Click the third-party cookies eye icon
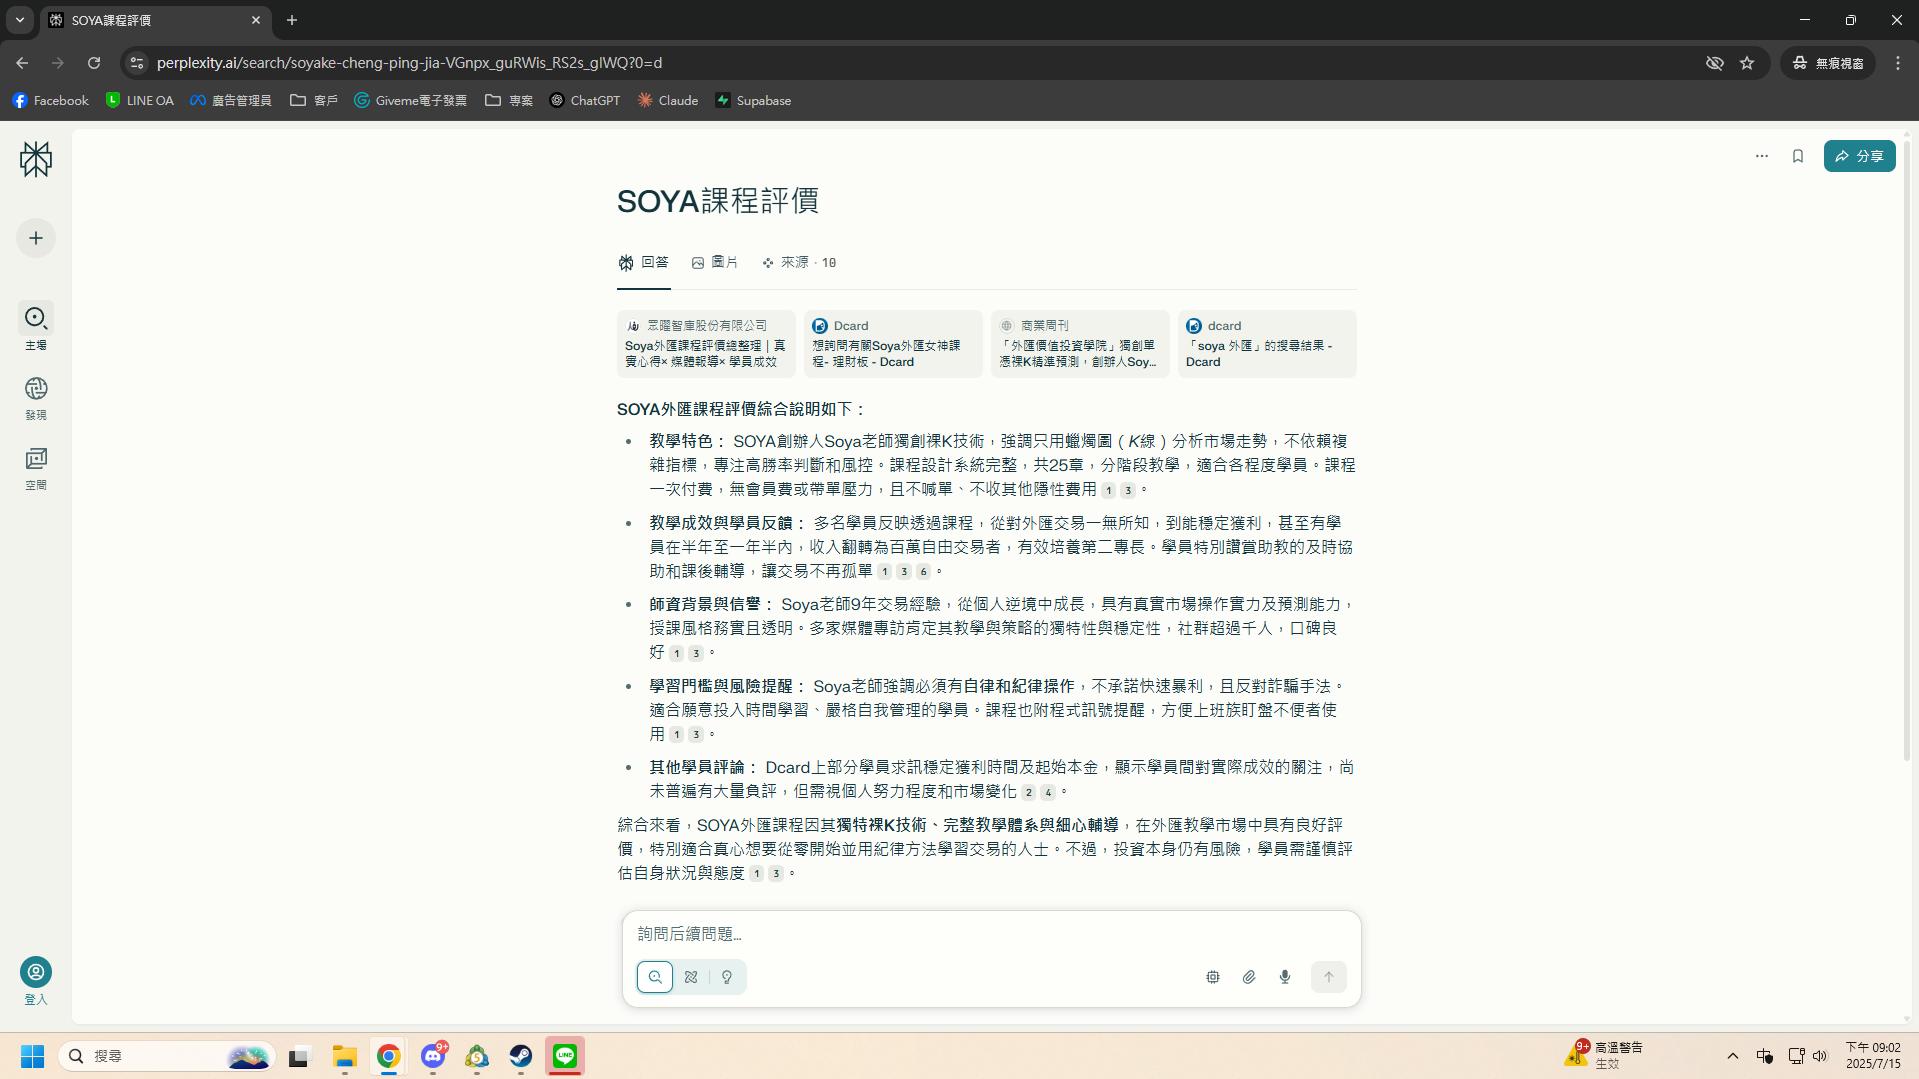The image size is (1919, 1079). pos(1715,63)
